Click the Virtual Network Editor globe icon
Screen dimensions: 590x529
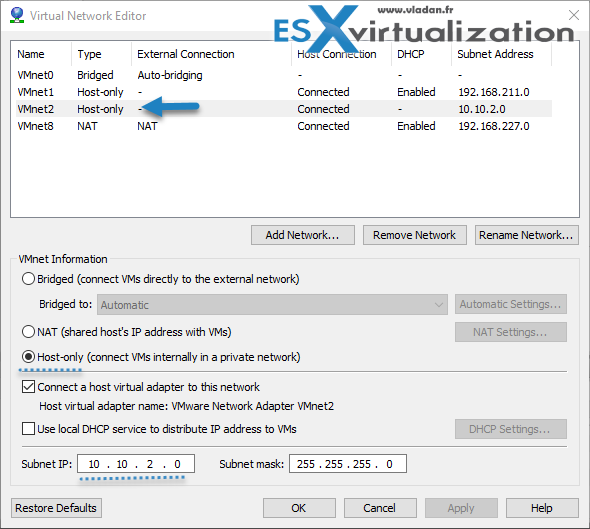(x=17, y=15)
